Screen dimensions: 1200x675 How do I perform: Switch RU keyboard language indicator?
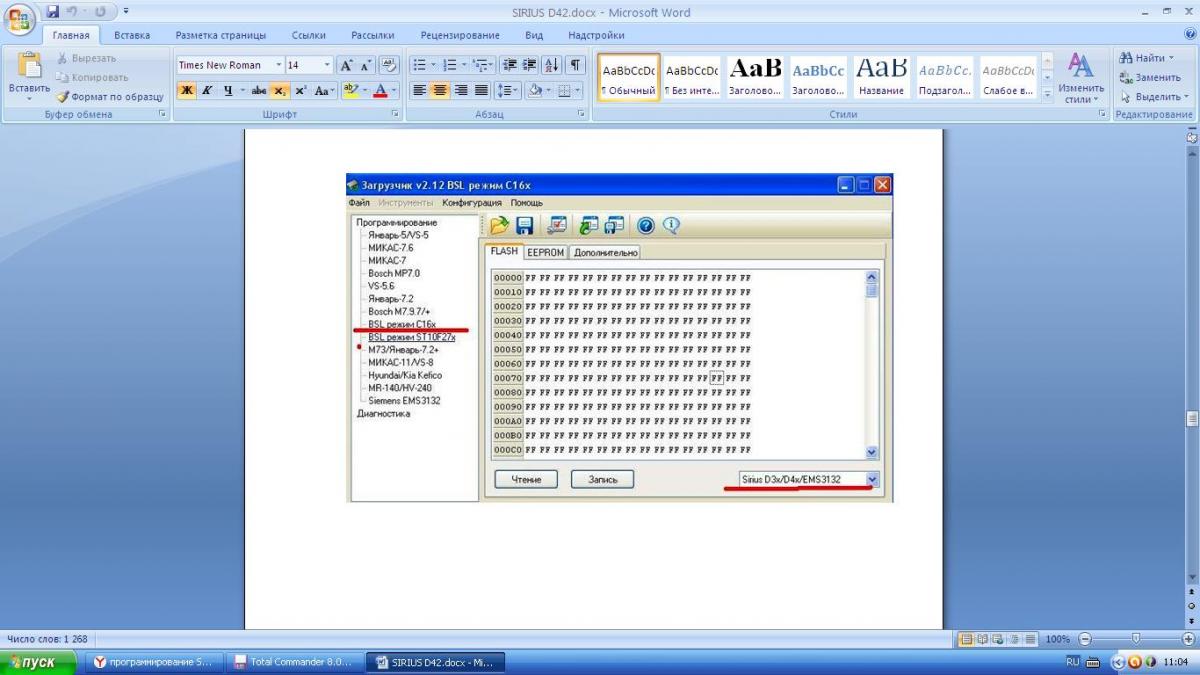coord(1073,662)
